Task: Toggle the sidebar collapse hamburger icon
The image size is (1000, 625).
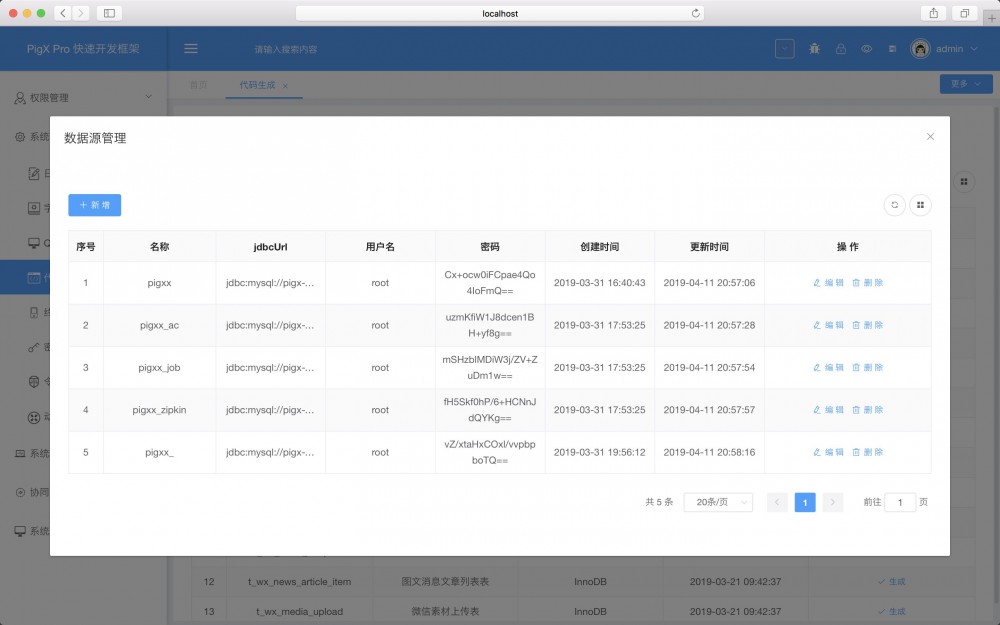Action: tap(191, 48)
